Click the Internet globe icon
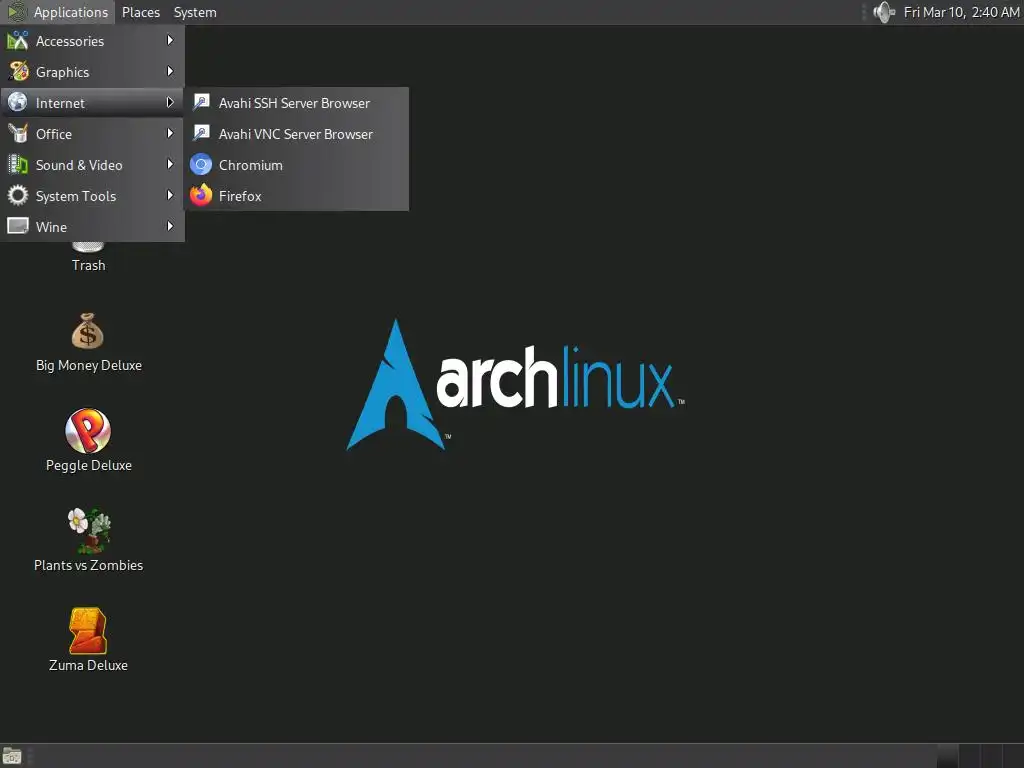The image size is (1024, 768). coord(18,103)
